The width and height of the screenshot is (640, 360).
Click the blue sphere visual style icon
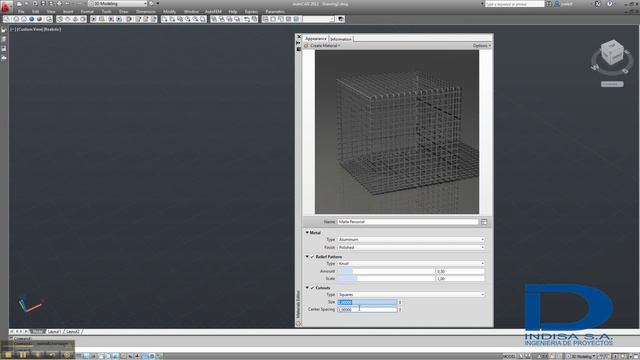click(x=31, y=19)
